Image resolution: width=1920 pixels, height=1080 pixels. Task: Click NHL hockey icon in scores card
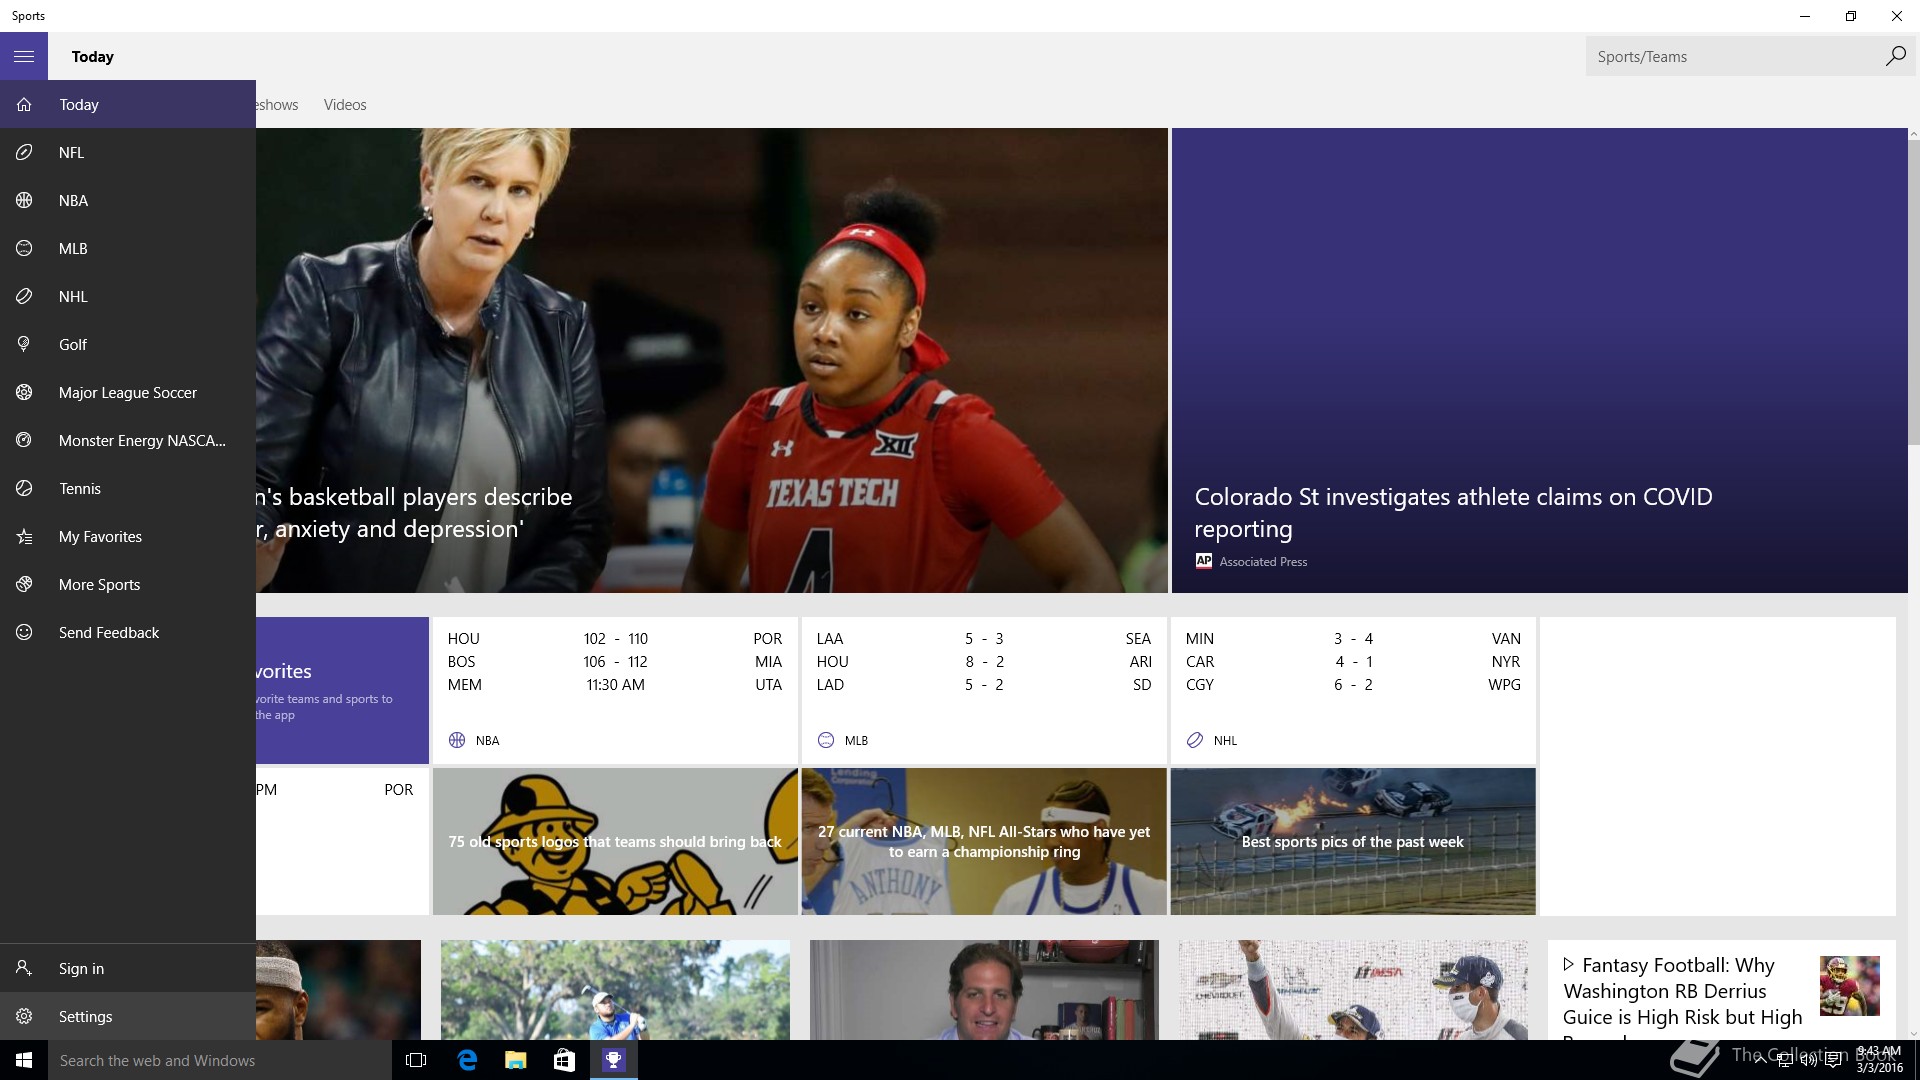click(1195, 740)
